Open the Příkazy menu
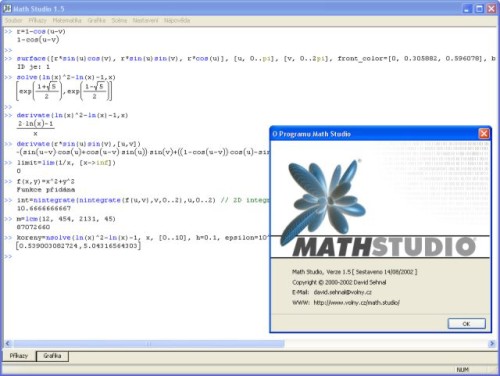Screen dimensions: 500x376 [37, 21]
